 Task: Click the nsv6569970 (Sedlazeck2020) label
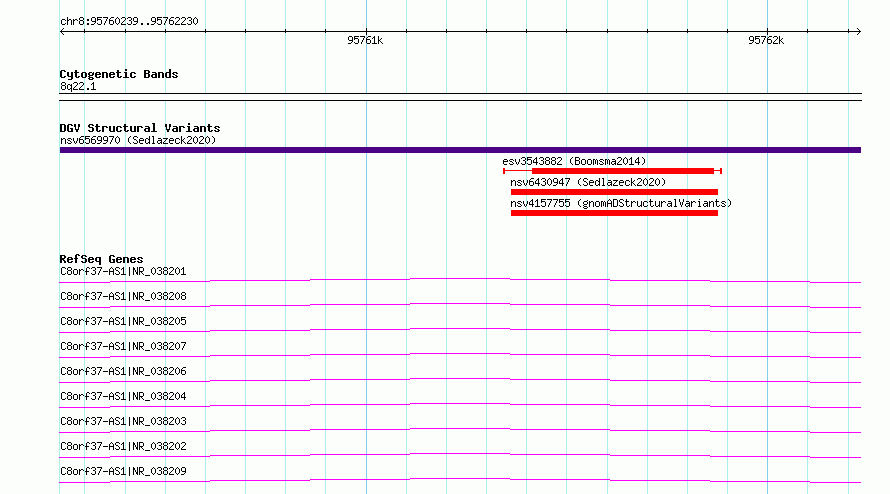[138, 140]
